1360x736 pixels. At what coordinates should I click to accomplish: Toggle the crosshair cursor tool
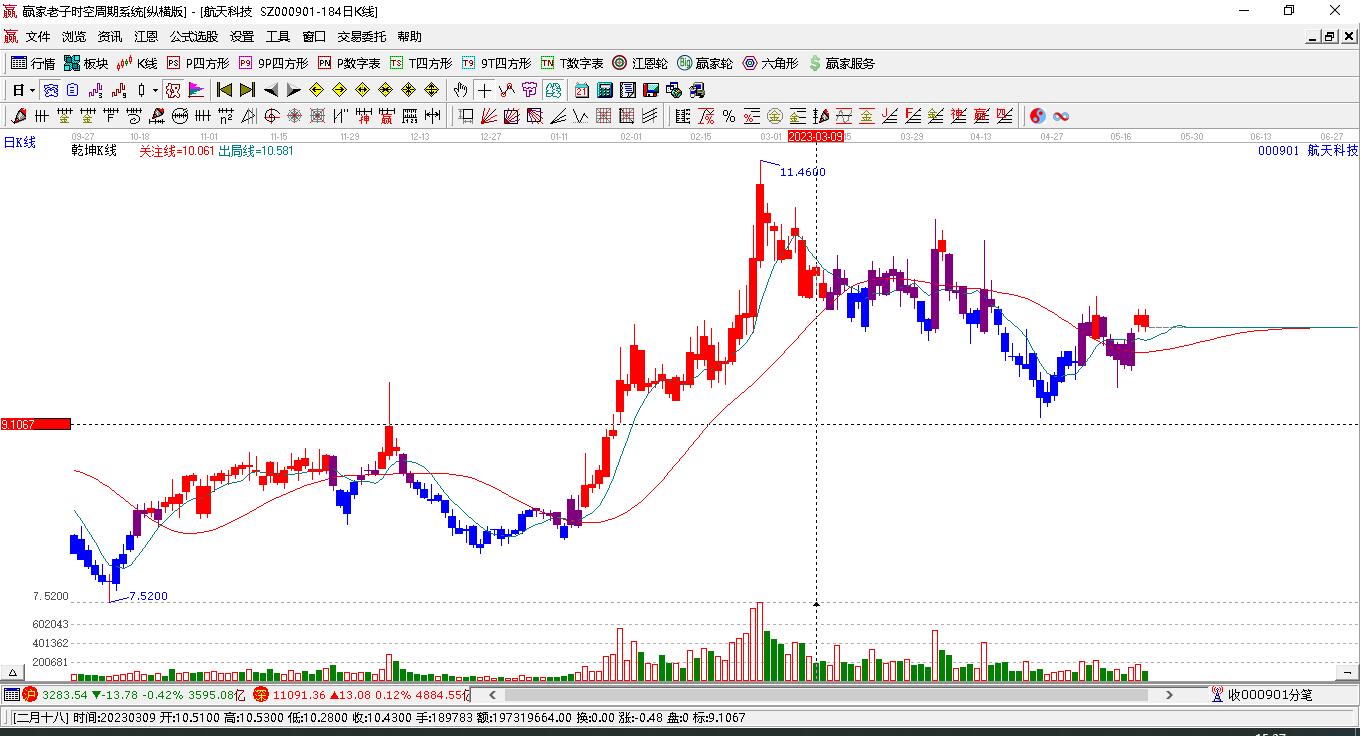[484, 90]
